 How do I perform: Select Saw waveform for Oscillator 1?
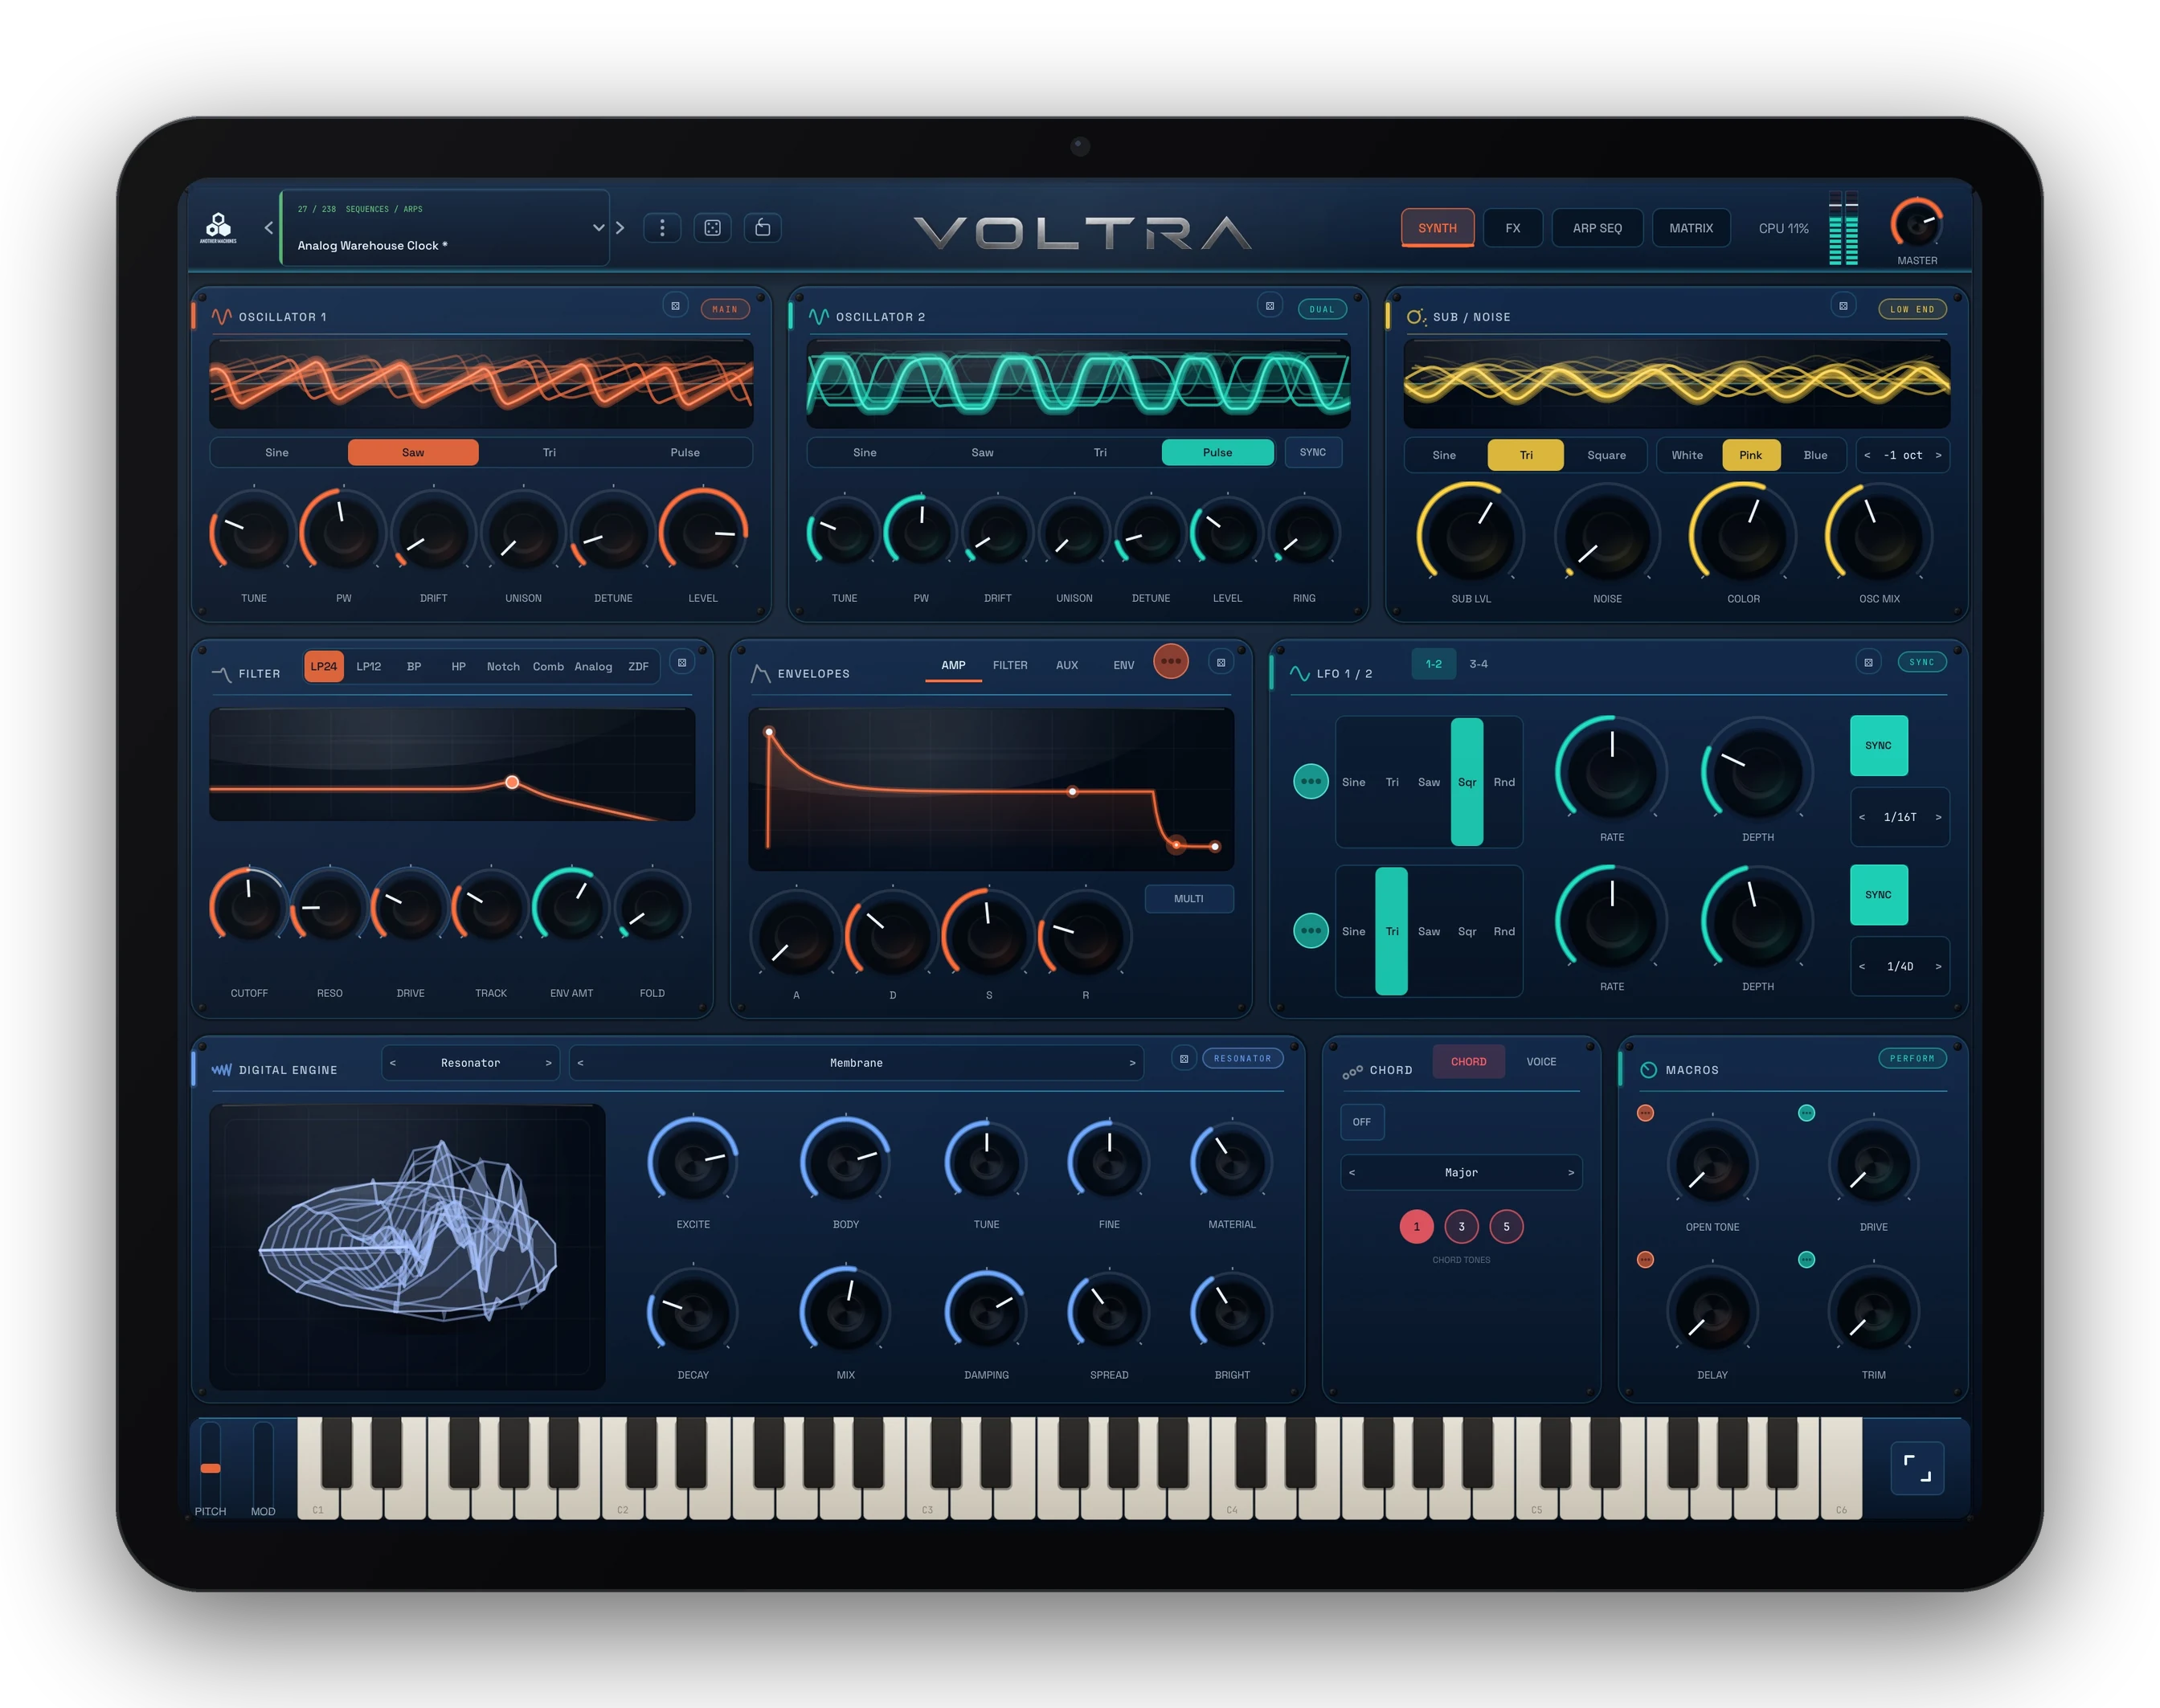tap(413, 453)
